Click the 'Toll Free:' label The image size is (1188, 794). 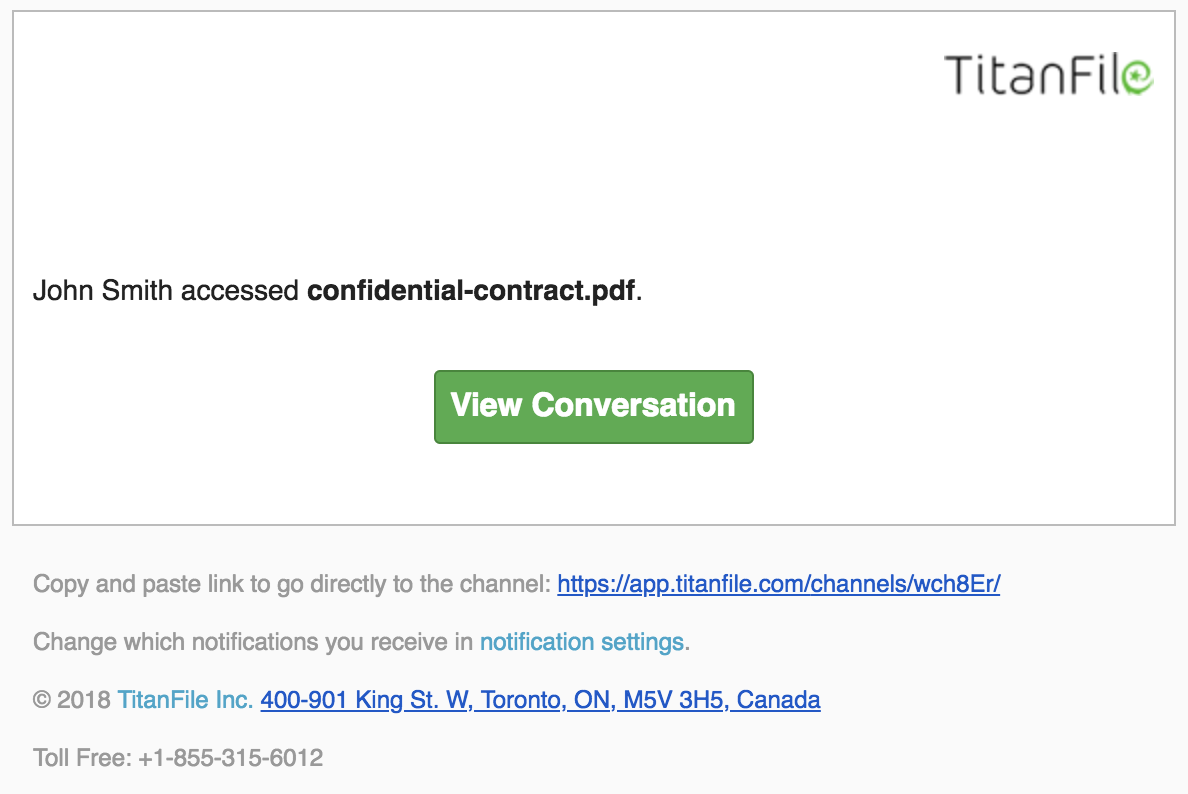click(83, 758)
